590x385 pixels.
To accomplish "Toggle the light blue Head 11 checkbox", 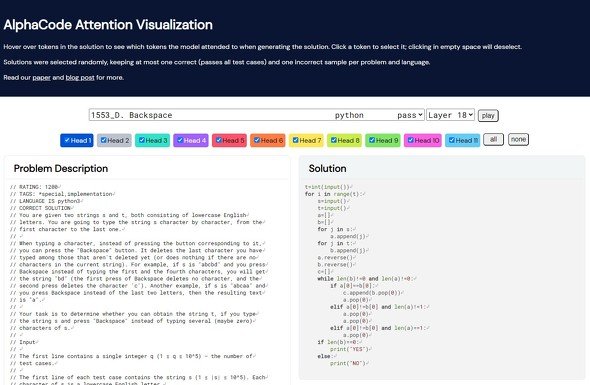I will tap(452, 140).
